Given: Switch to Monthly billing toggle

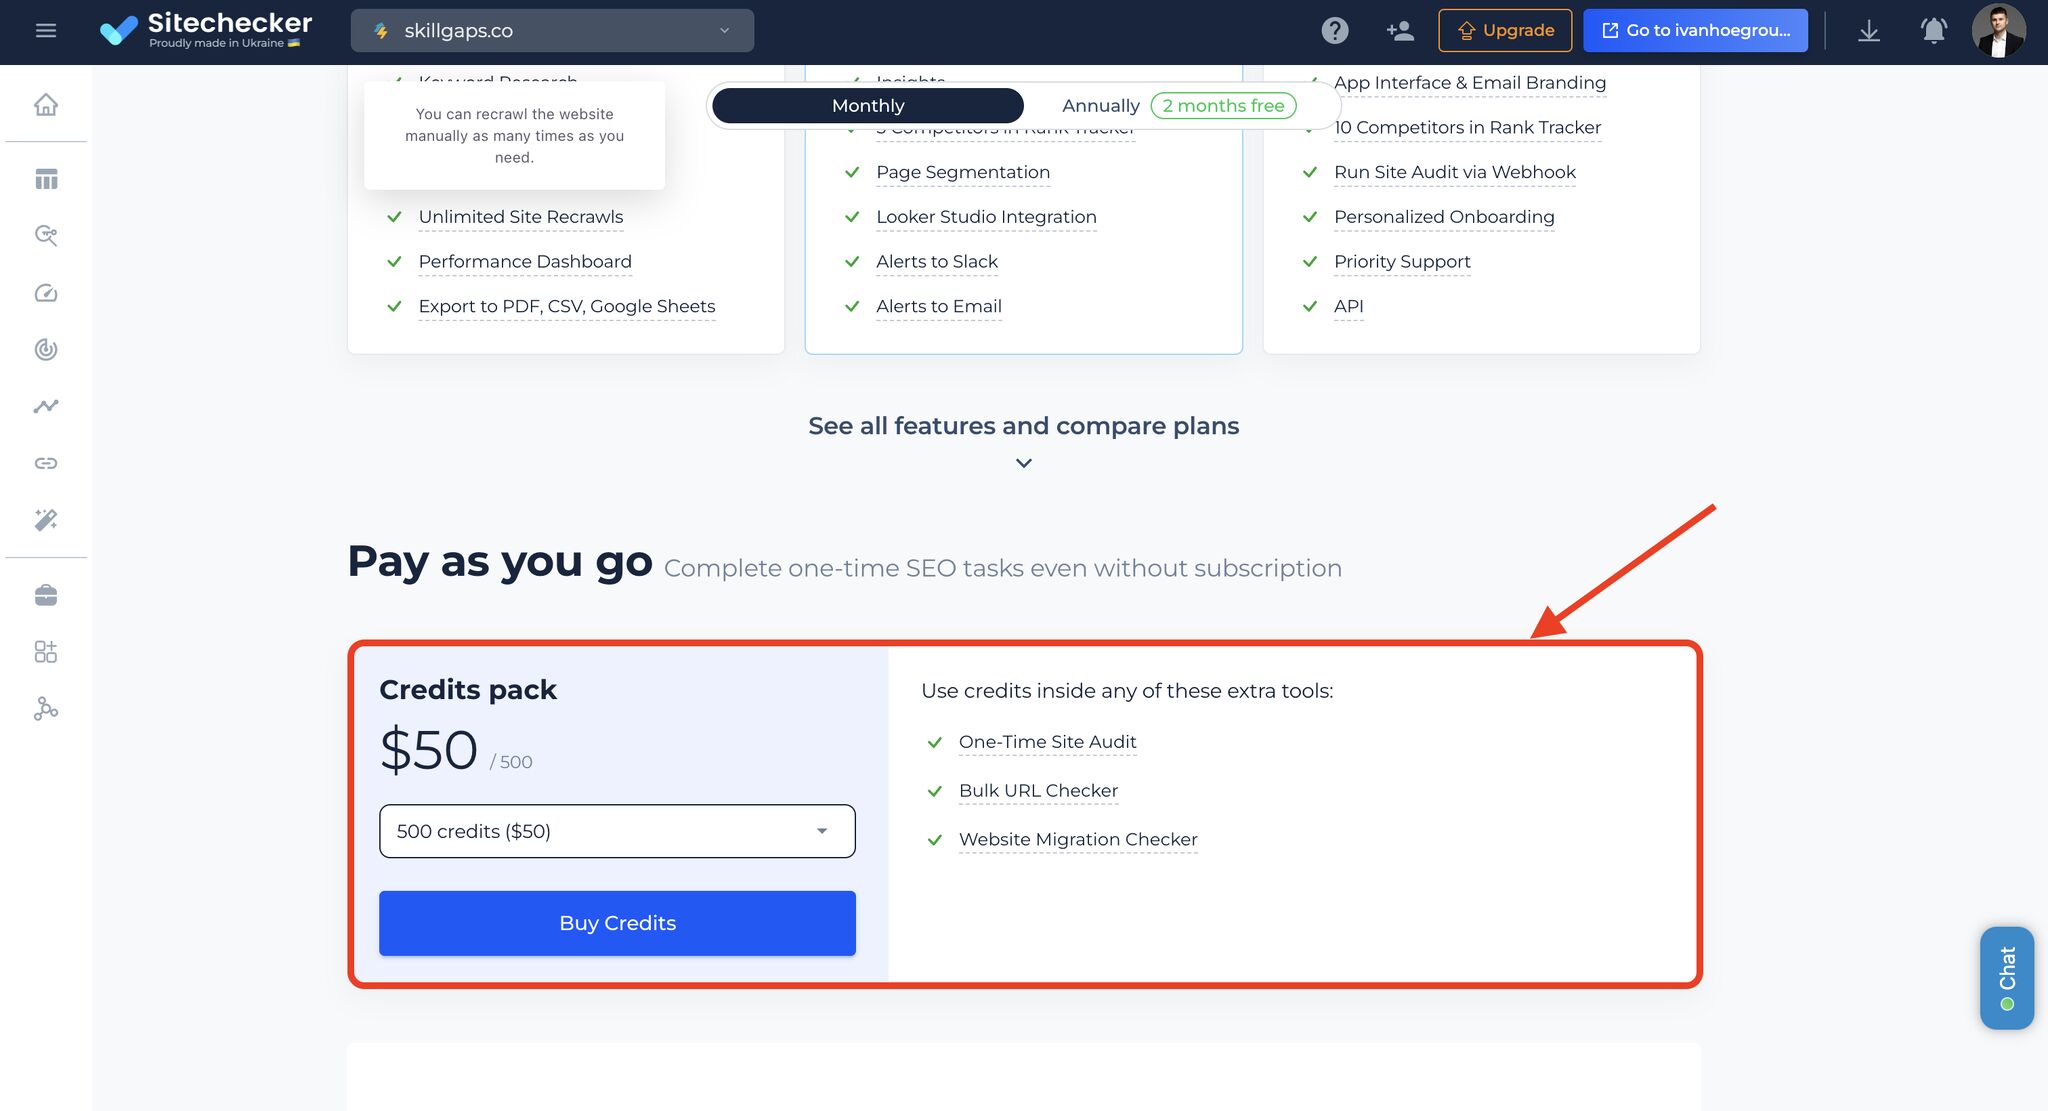Looking at the screenshot, I should coord(867,105).
